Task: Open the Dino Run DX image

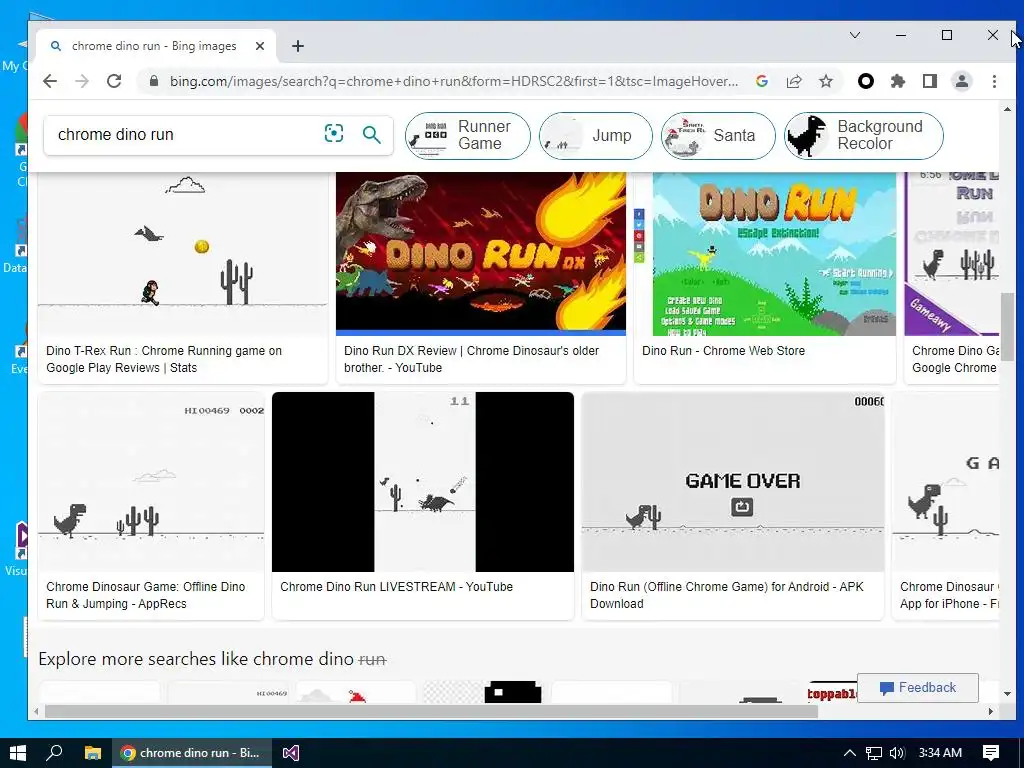Action: tap(481, 253)
